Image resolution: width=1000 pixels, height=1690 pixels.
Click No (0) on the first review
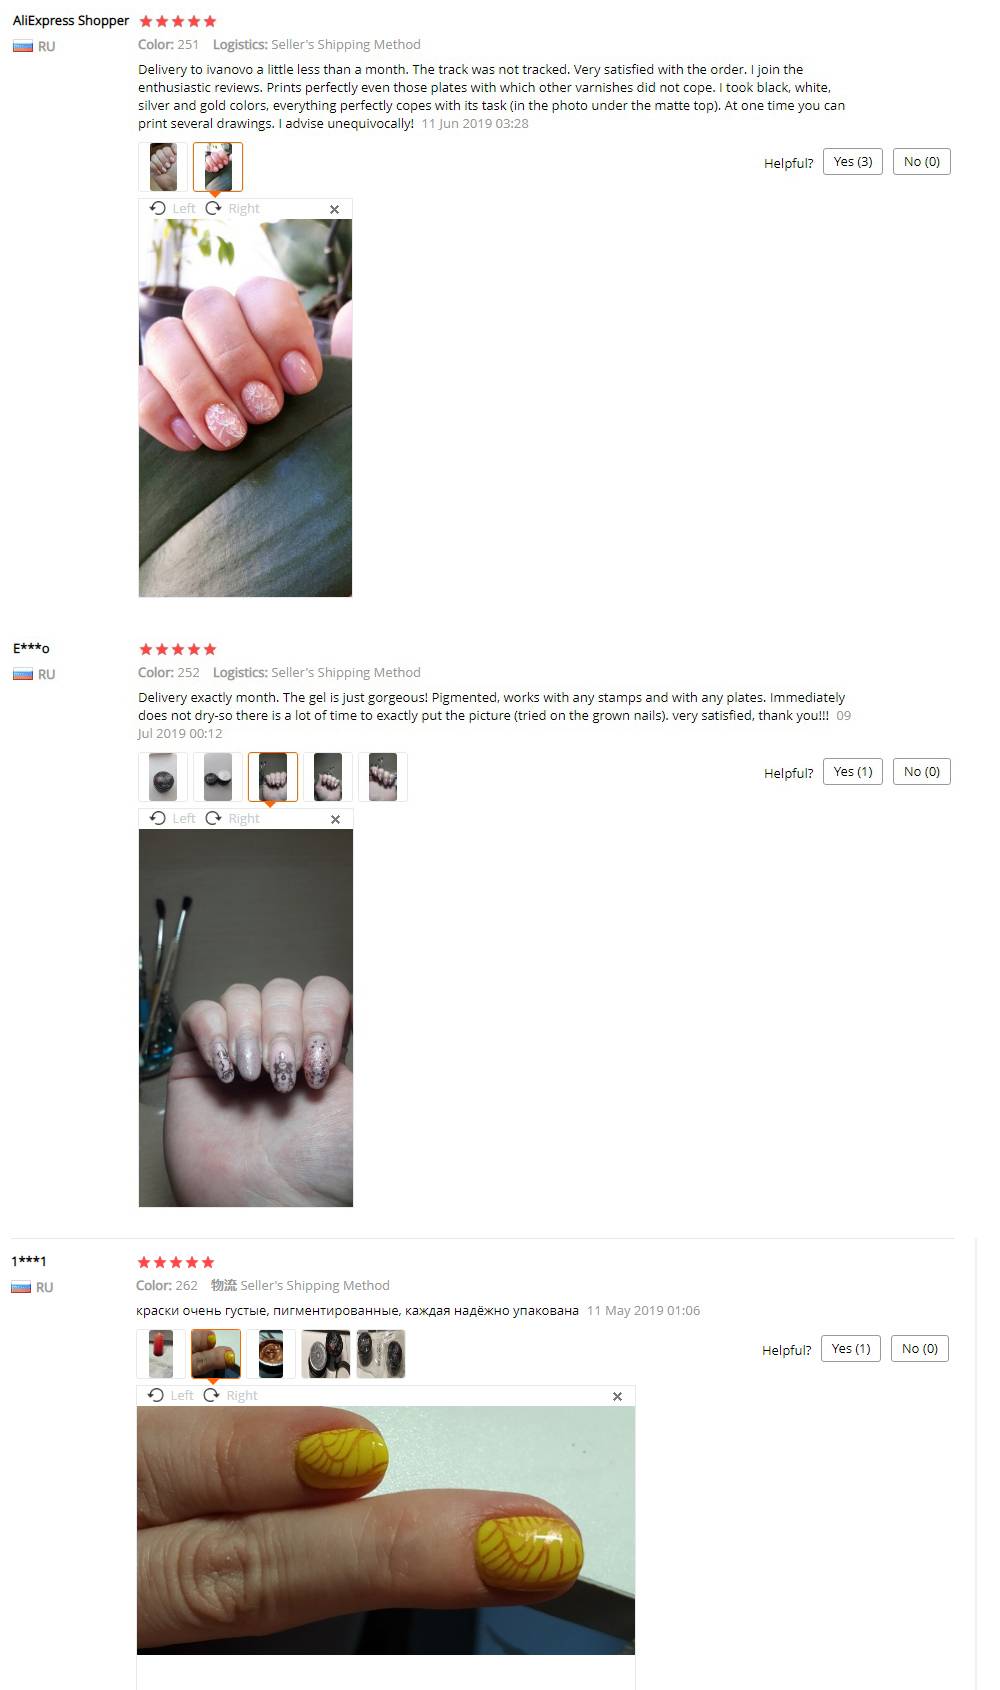pos(922,162)
